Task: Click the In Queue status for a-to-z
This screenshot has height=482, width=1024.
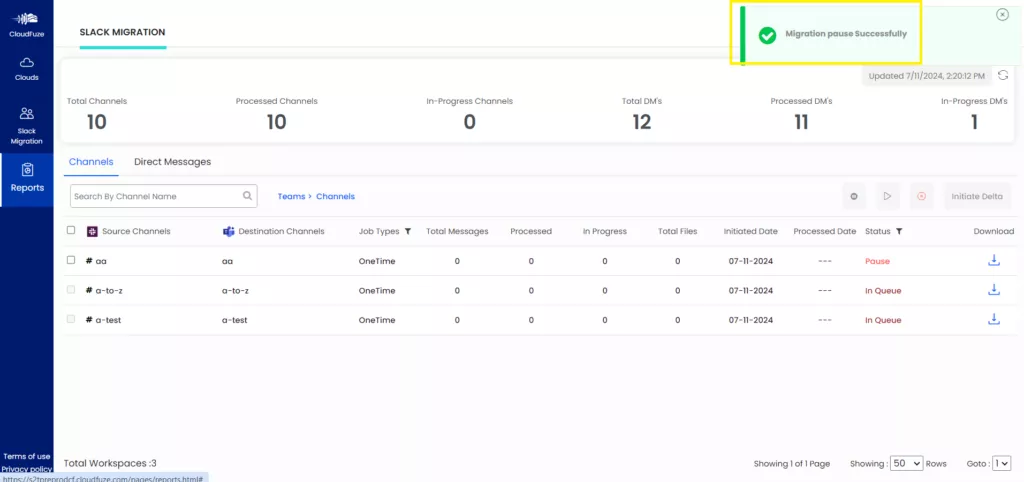Action: click(883, 291)
